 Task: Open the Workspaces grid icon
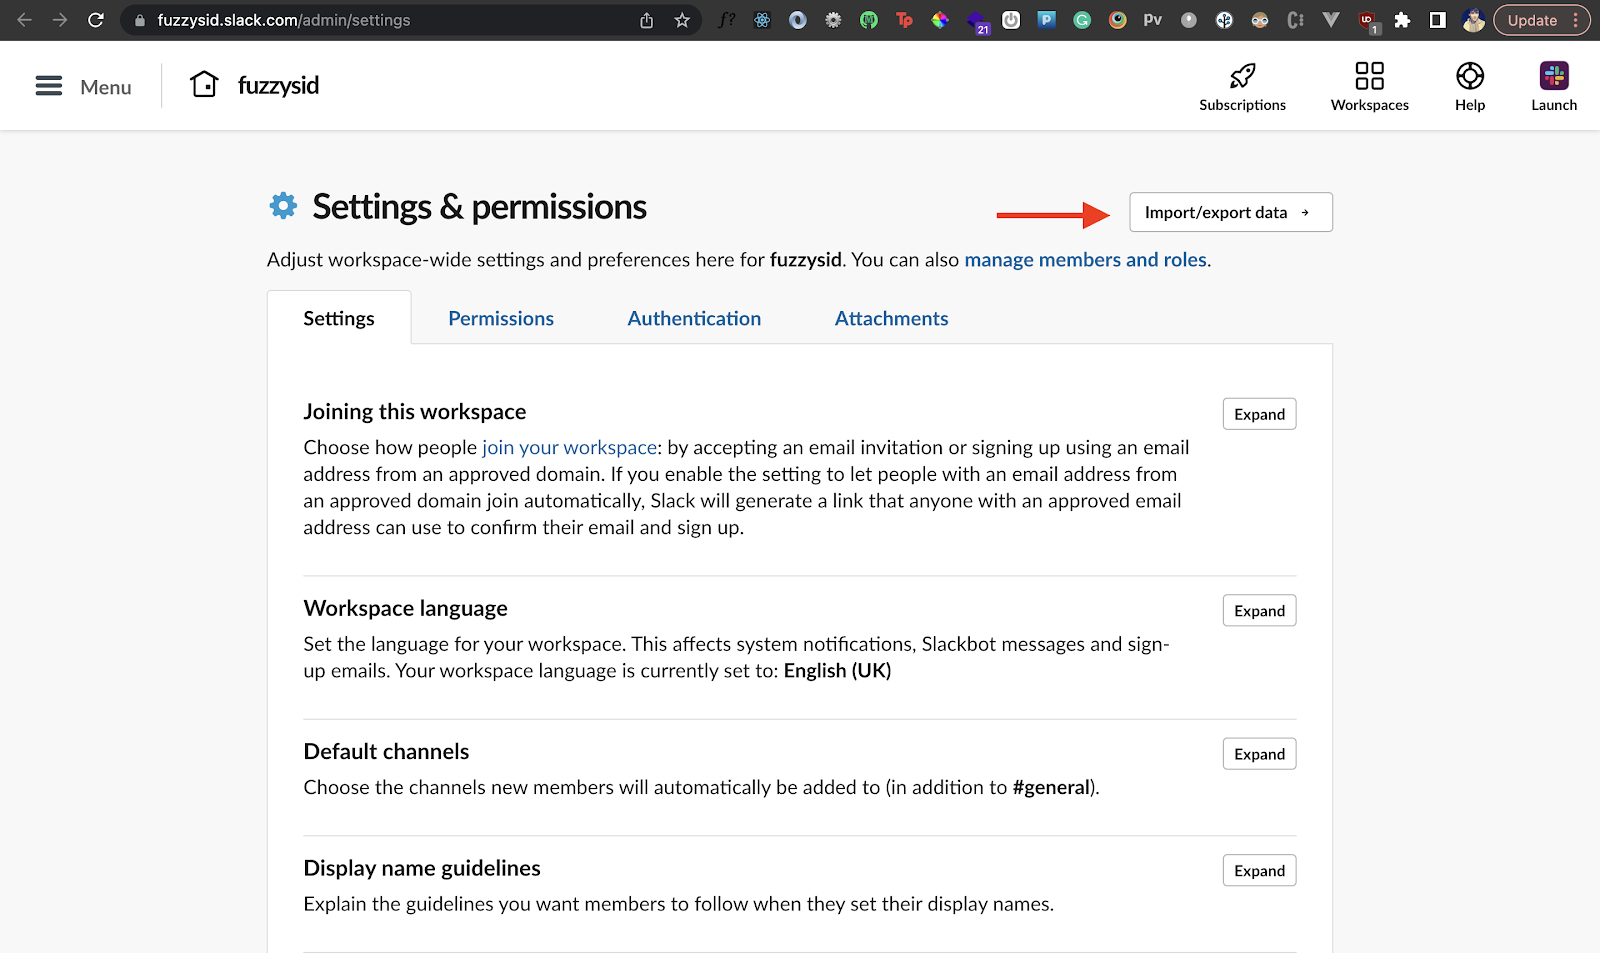(x=1370, y=76)
